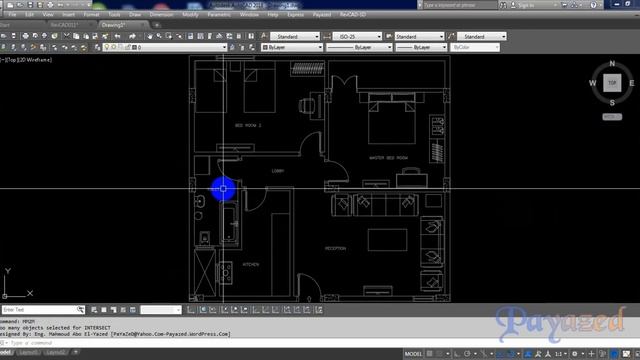The height and width of the screenshot is (360, 640).
Task: Open the Modify menu
Action: coord(190,14)
